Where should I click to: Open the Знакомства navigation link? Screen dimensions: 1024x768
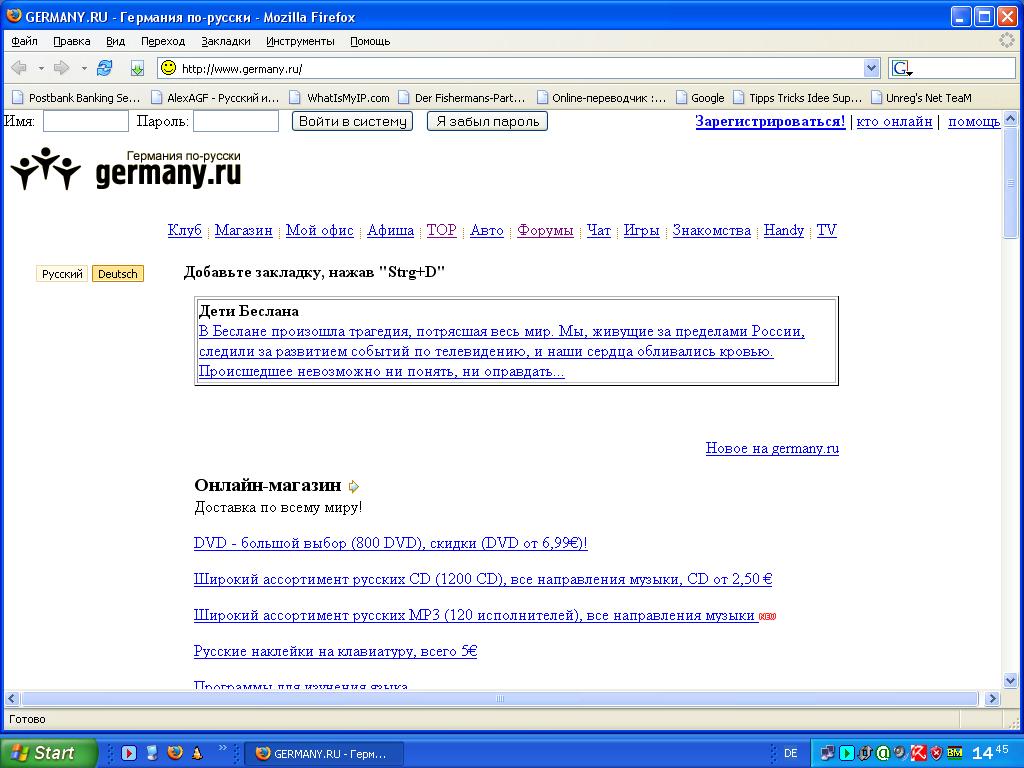point(712,231)
